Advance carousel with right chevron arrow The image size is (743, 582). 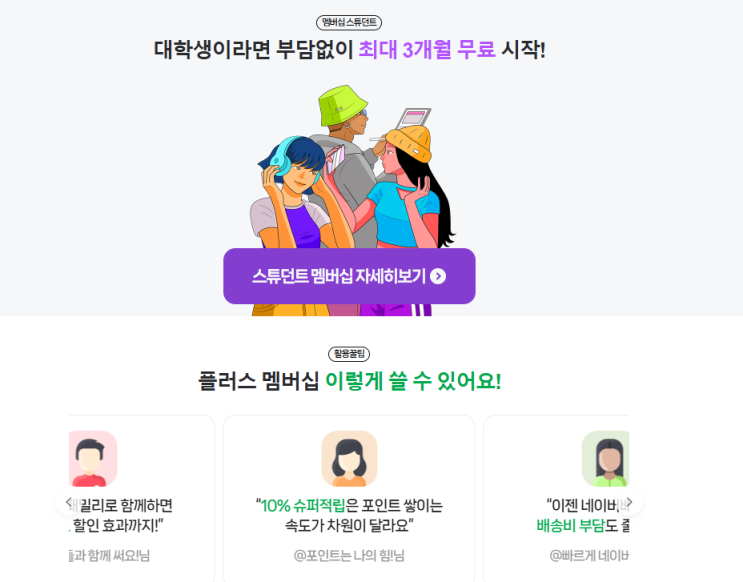coord(629,501)
